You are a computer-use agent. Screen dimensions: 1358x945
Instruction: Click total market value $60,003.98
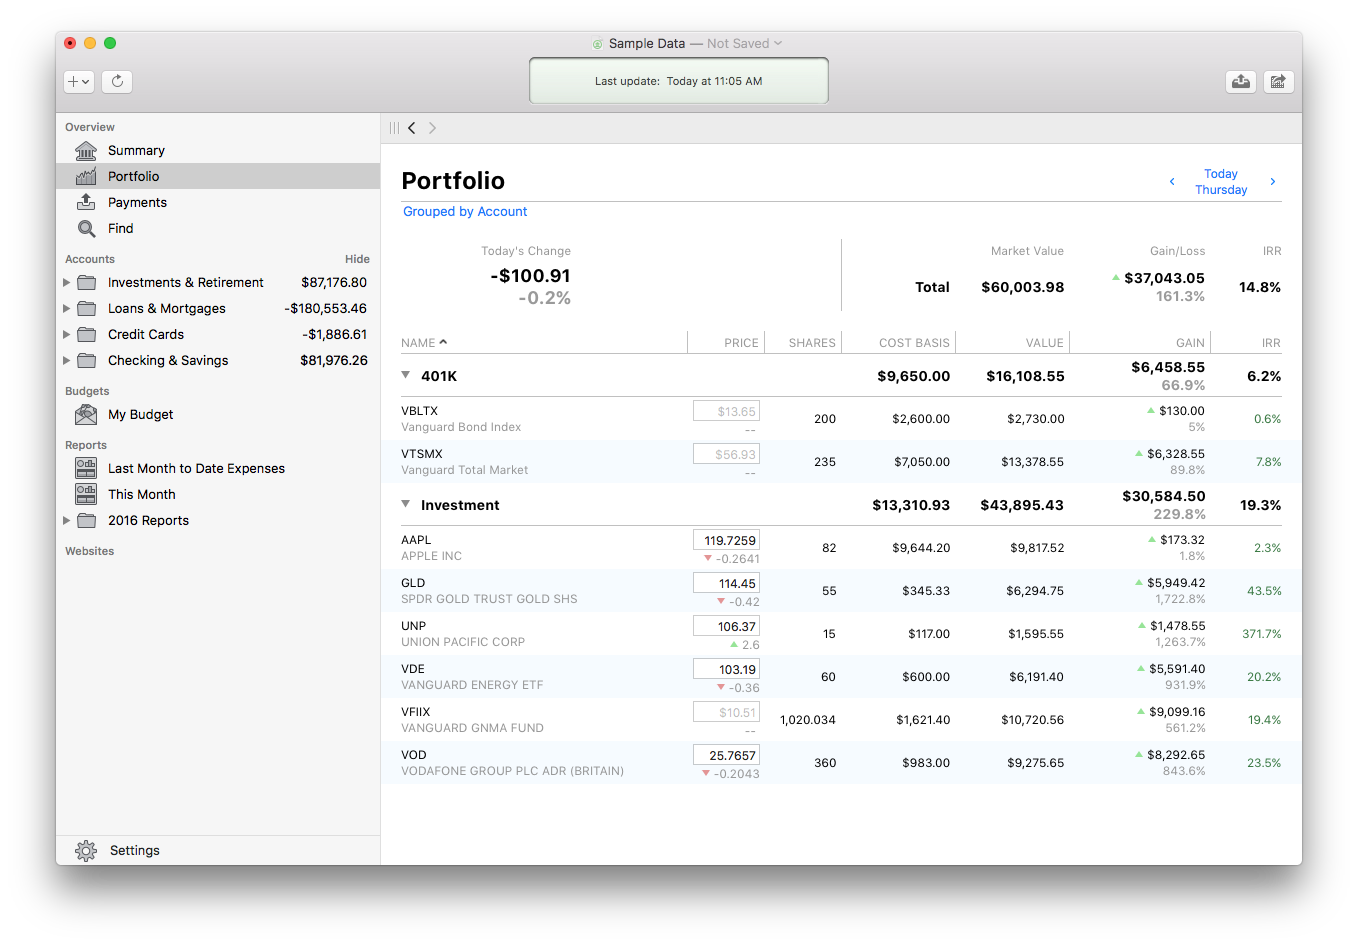click(1022, 287)
